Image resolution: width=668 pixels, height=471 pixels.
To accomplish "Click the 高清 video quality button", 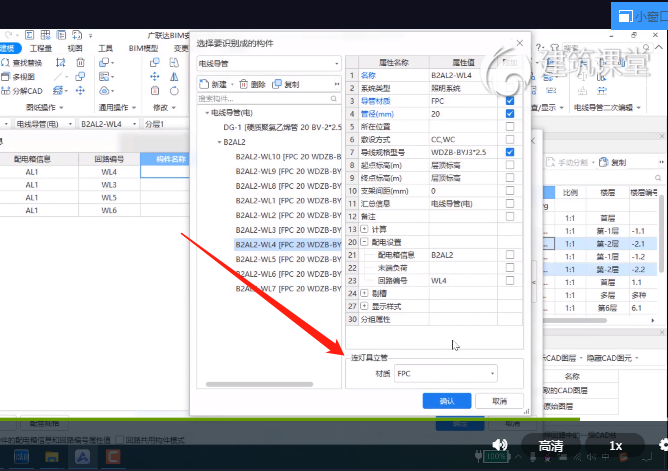I will 551,445.
